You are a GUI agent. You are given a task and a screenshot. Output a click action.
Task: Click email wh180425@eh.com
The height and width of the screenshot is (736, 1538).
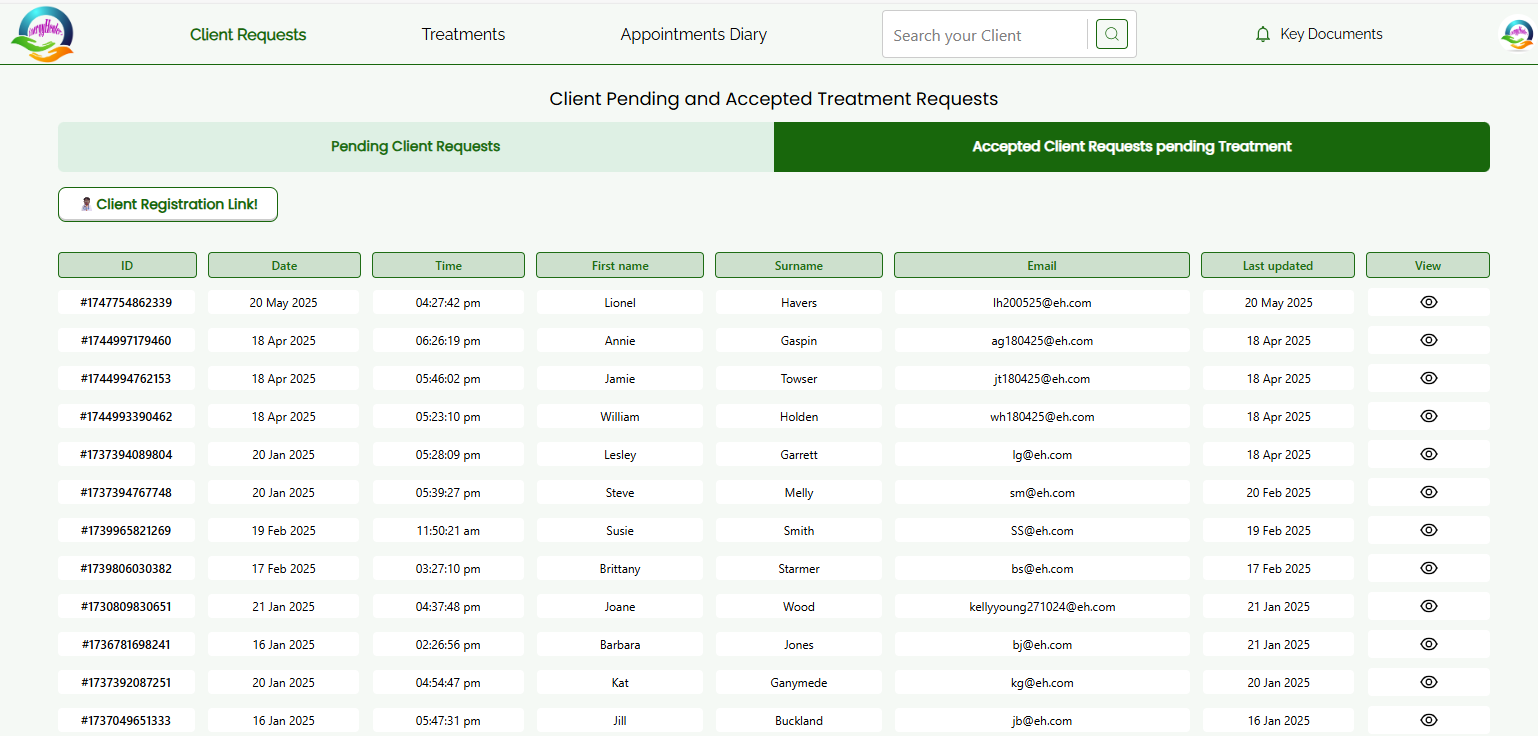pyautogui.click(x=1042, y=417)
